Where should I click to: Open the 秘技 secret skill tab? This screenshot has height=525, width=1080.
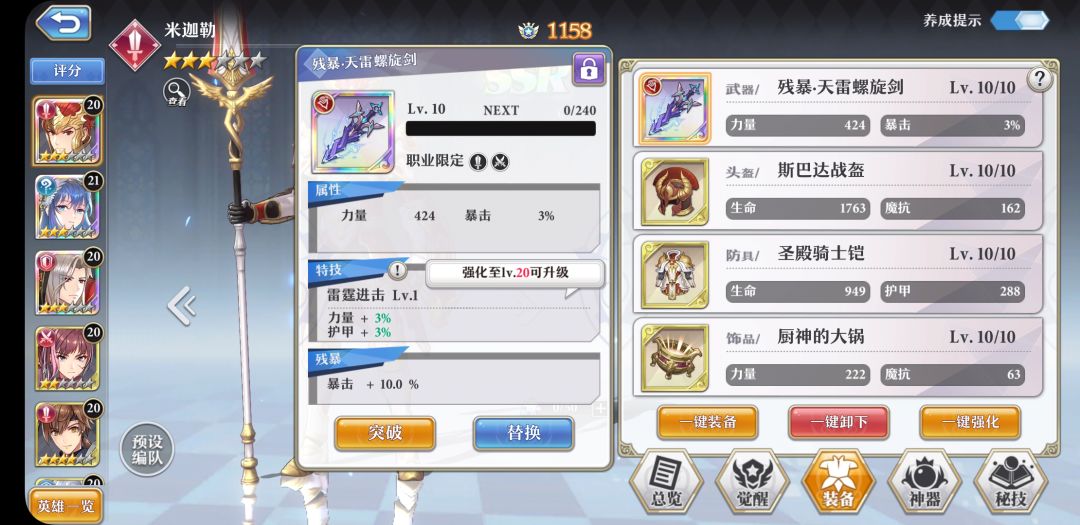pyautogui.click(x=1010, y=482)
